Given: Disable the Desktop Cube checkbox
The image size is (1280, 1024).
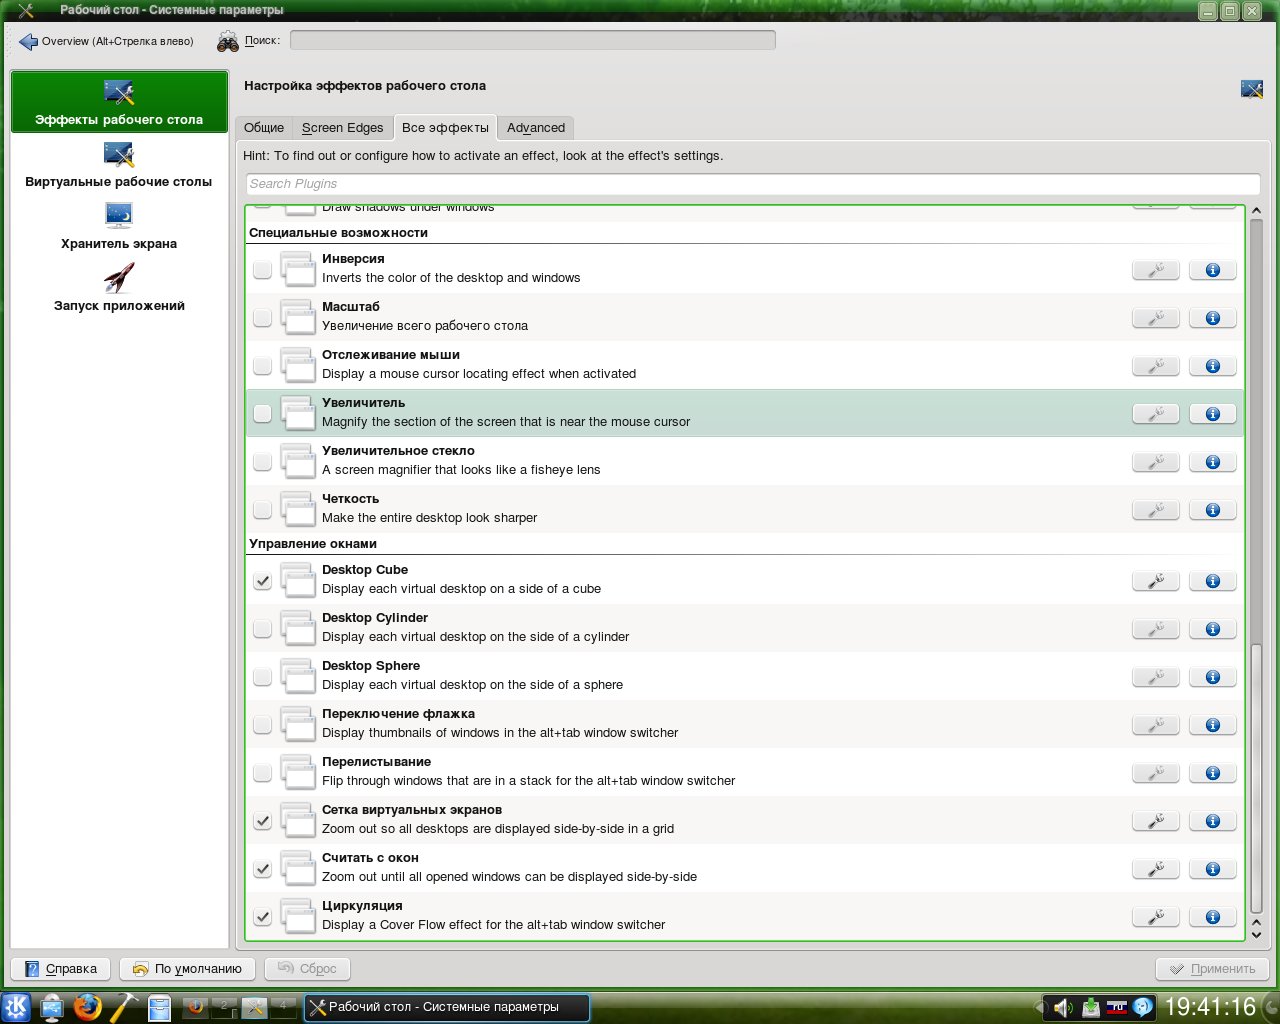Looking at the screenshot, I should click(262, 581).
